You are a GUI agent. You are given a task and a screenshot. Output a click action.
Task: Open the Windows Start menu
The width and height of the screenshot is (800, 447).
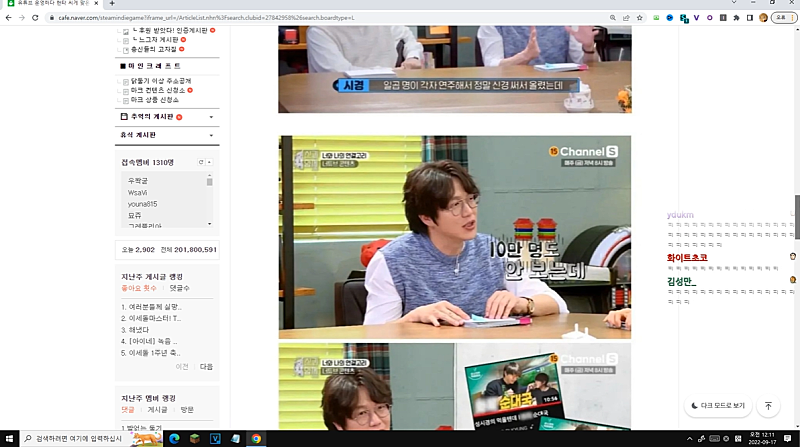tap(9, 438)
